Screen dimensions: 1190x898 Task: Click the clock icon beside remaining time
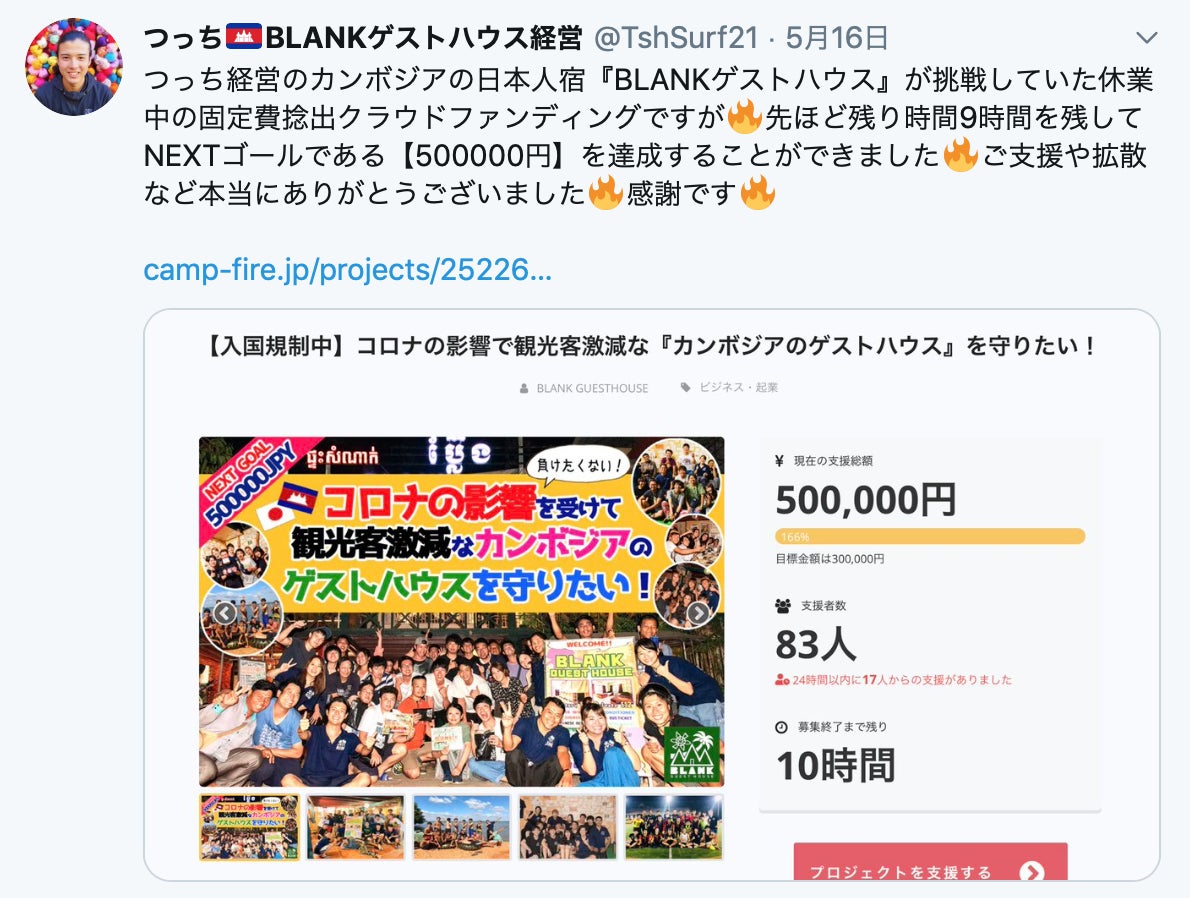(781, 727)
